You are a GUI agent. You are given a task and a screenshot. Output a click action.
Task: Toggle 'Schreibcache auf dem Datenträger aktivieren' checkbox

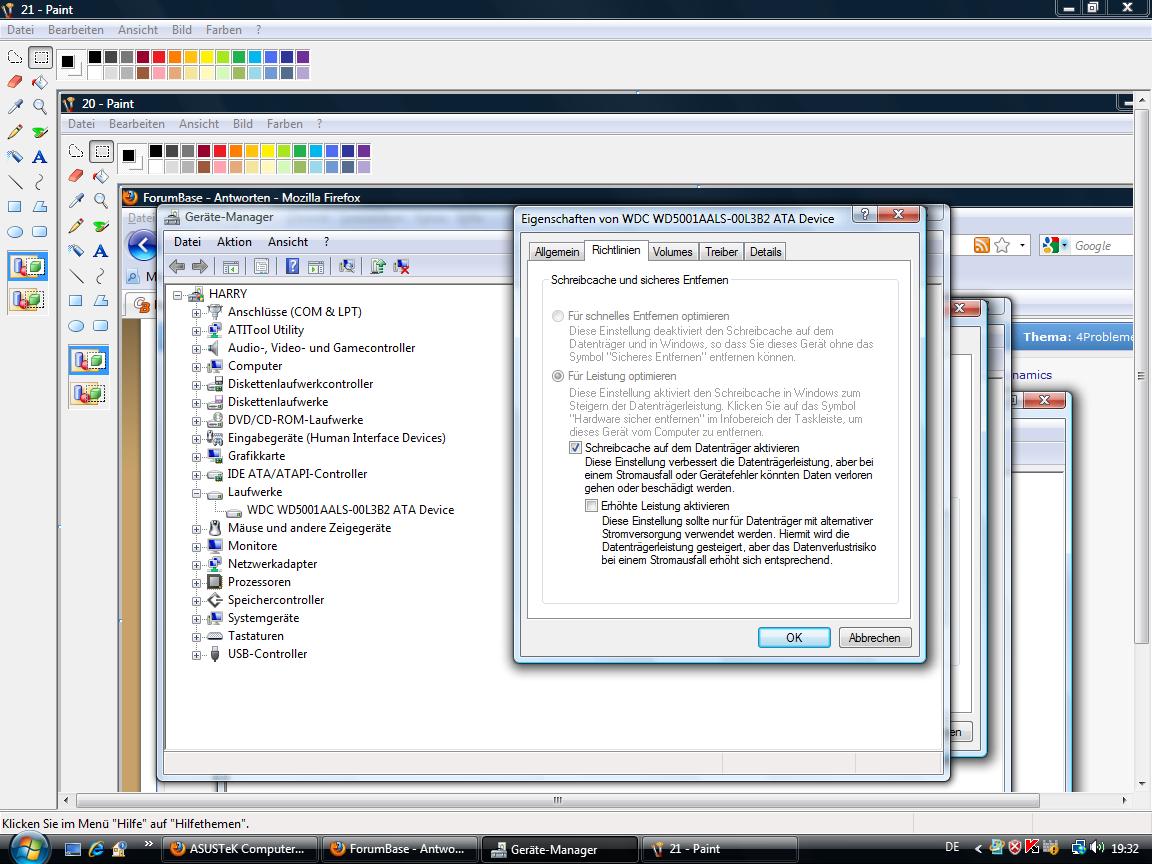pyautogui.click(x=575, y=448)
